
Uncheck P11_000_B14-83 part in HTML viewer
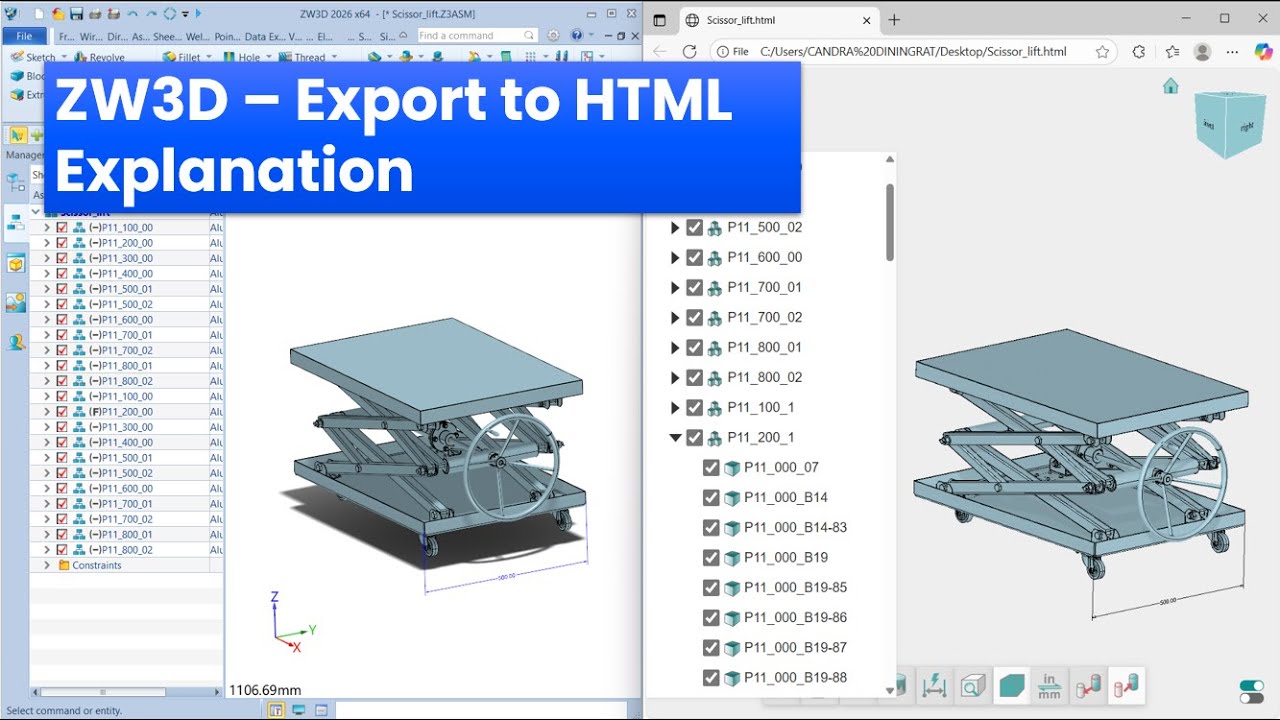(711, 527)
